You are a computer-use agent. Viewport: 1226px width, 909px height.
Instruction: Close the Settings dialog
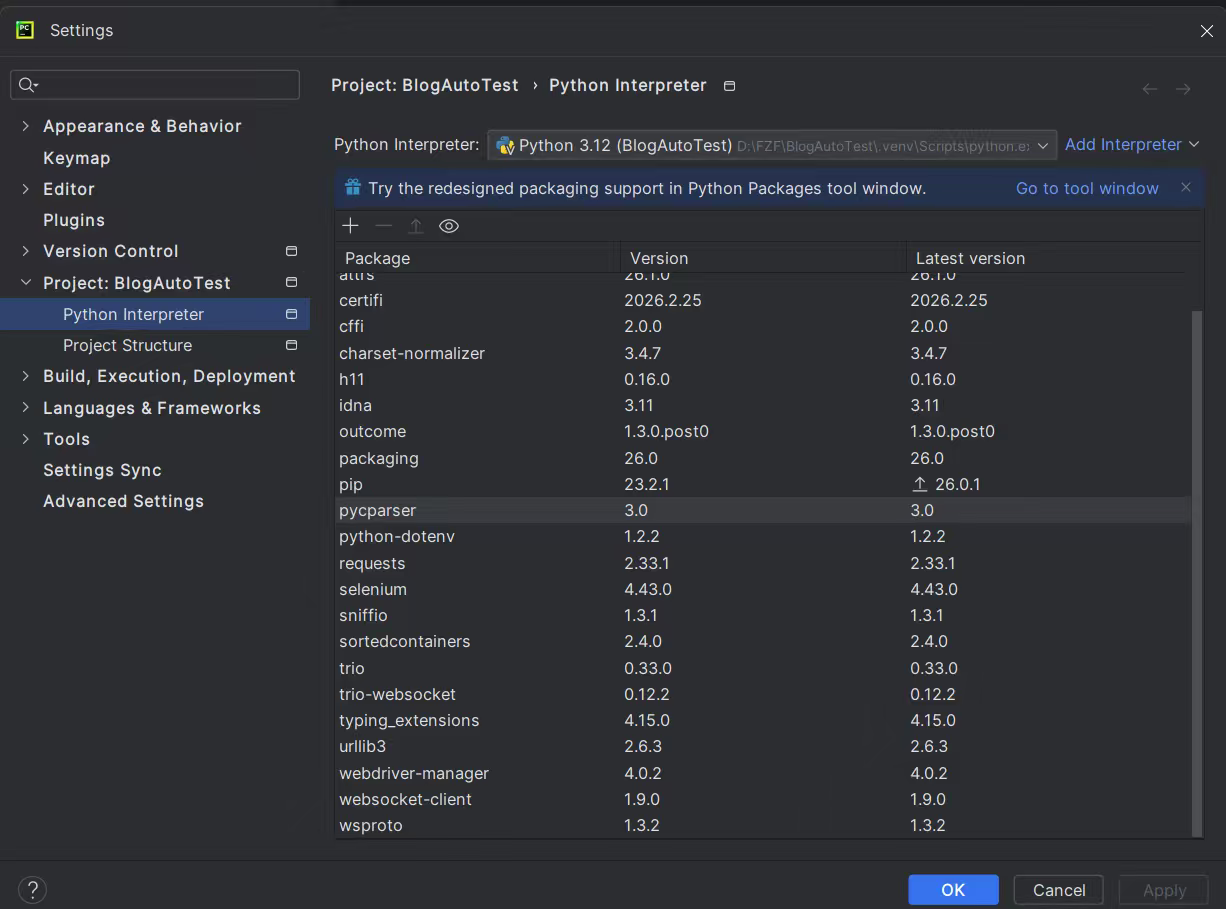pyautogui.click(x=1206, y=31)
